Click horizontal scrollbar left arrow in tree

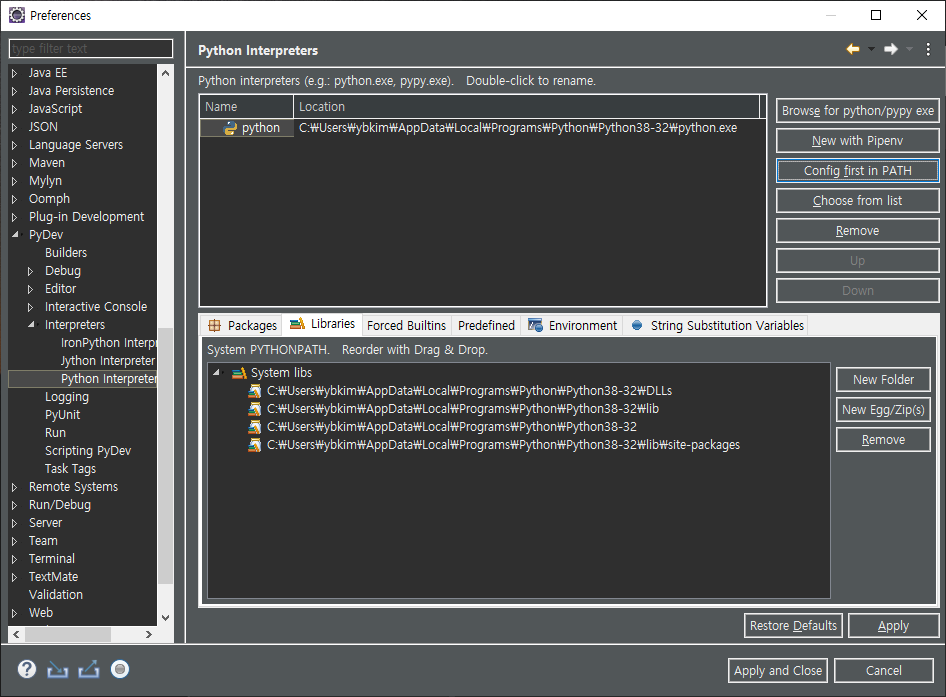coord(16,634)
